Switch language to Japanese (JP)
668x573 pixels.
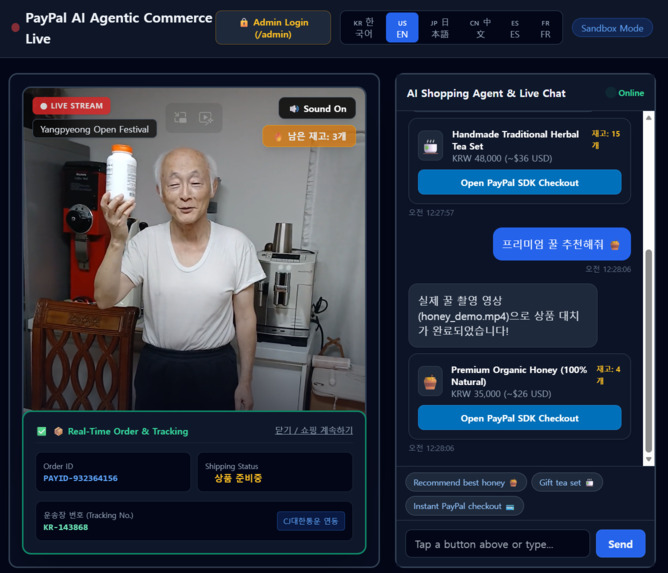[440, 28]
